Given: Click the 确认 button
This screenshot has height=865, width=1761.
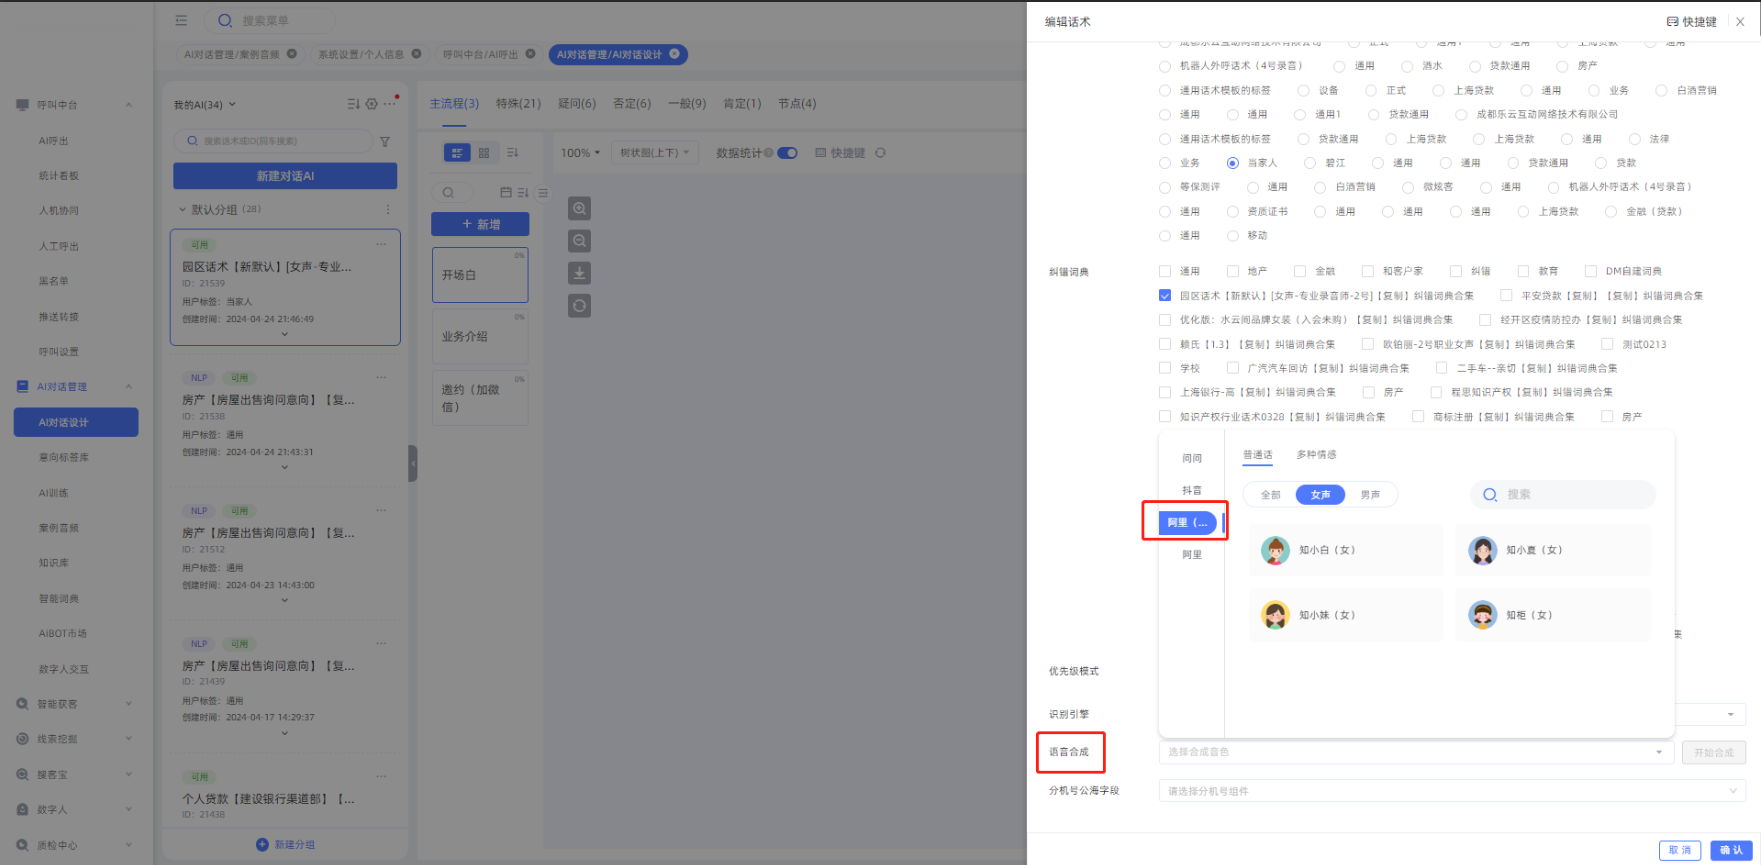Looking at the screenshot, I should (x=1731, y=850).
